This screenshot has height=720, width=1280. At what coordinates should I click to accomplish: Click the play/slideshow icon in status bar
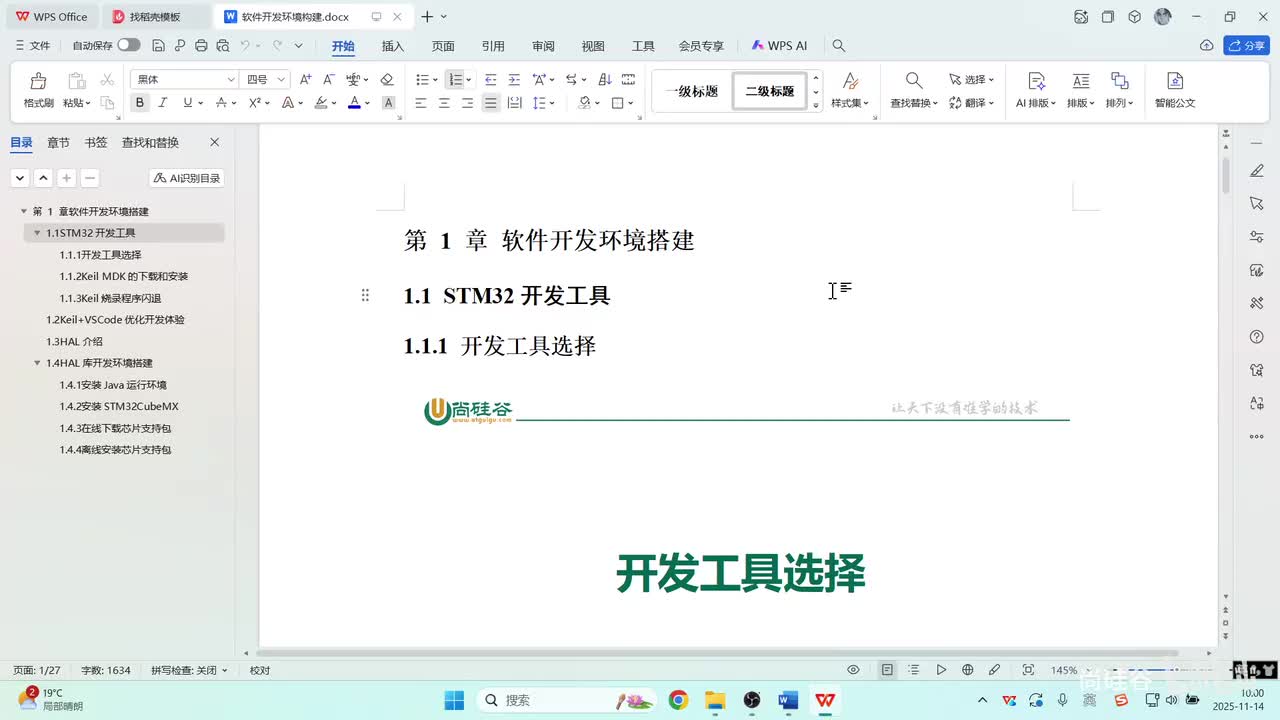point(941,670)
